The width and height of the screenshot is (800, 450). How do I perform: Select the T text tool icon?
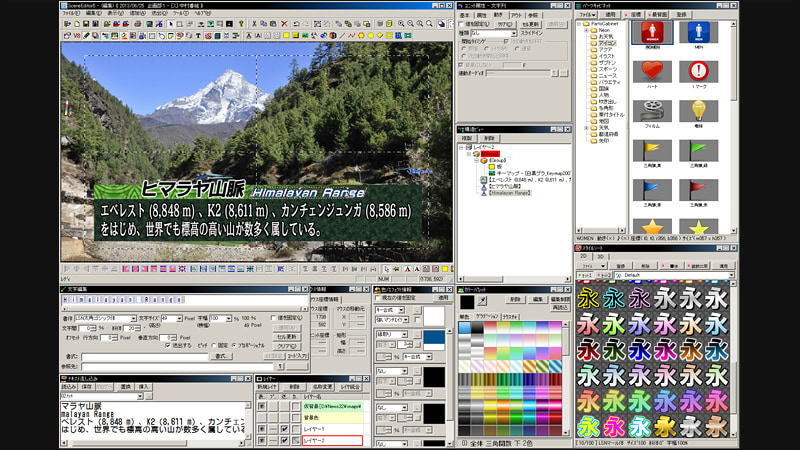pos(198,36)
